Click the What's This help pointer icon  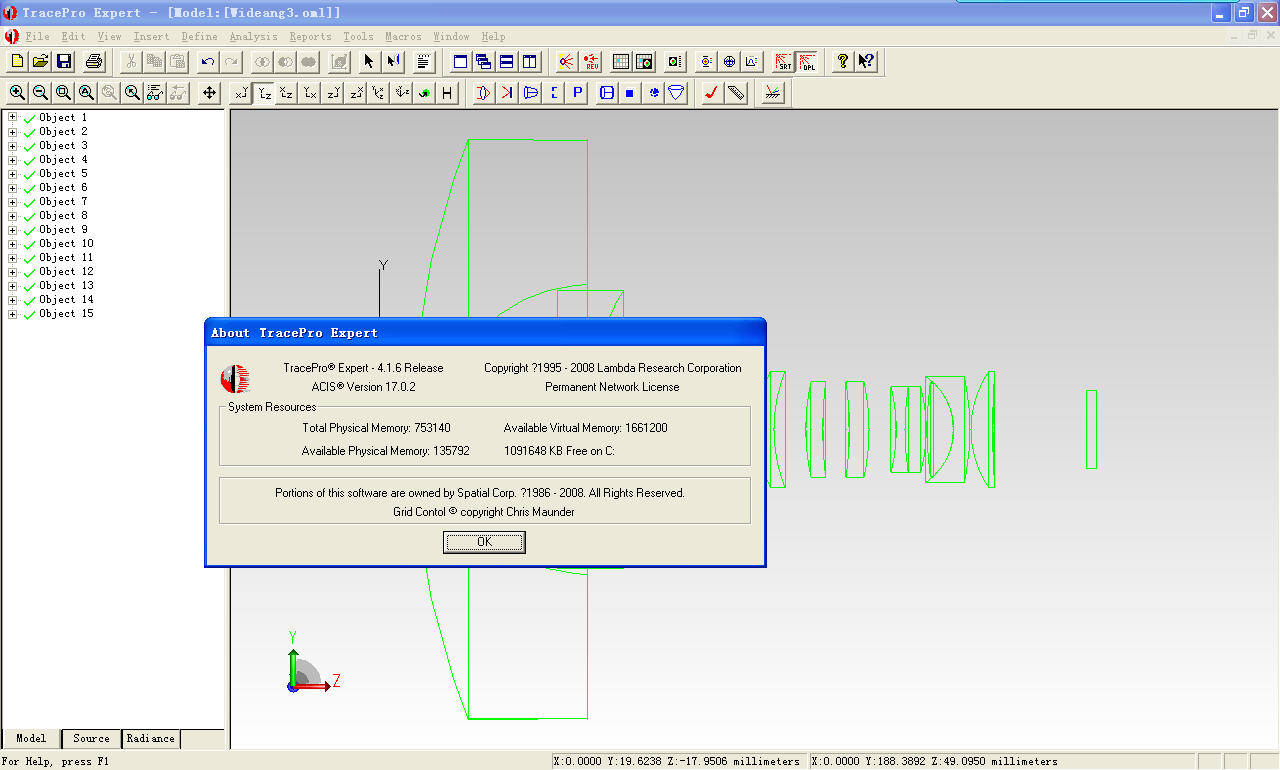click(x=866, y=61)
